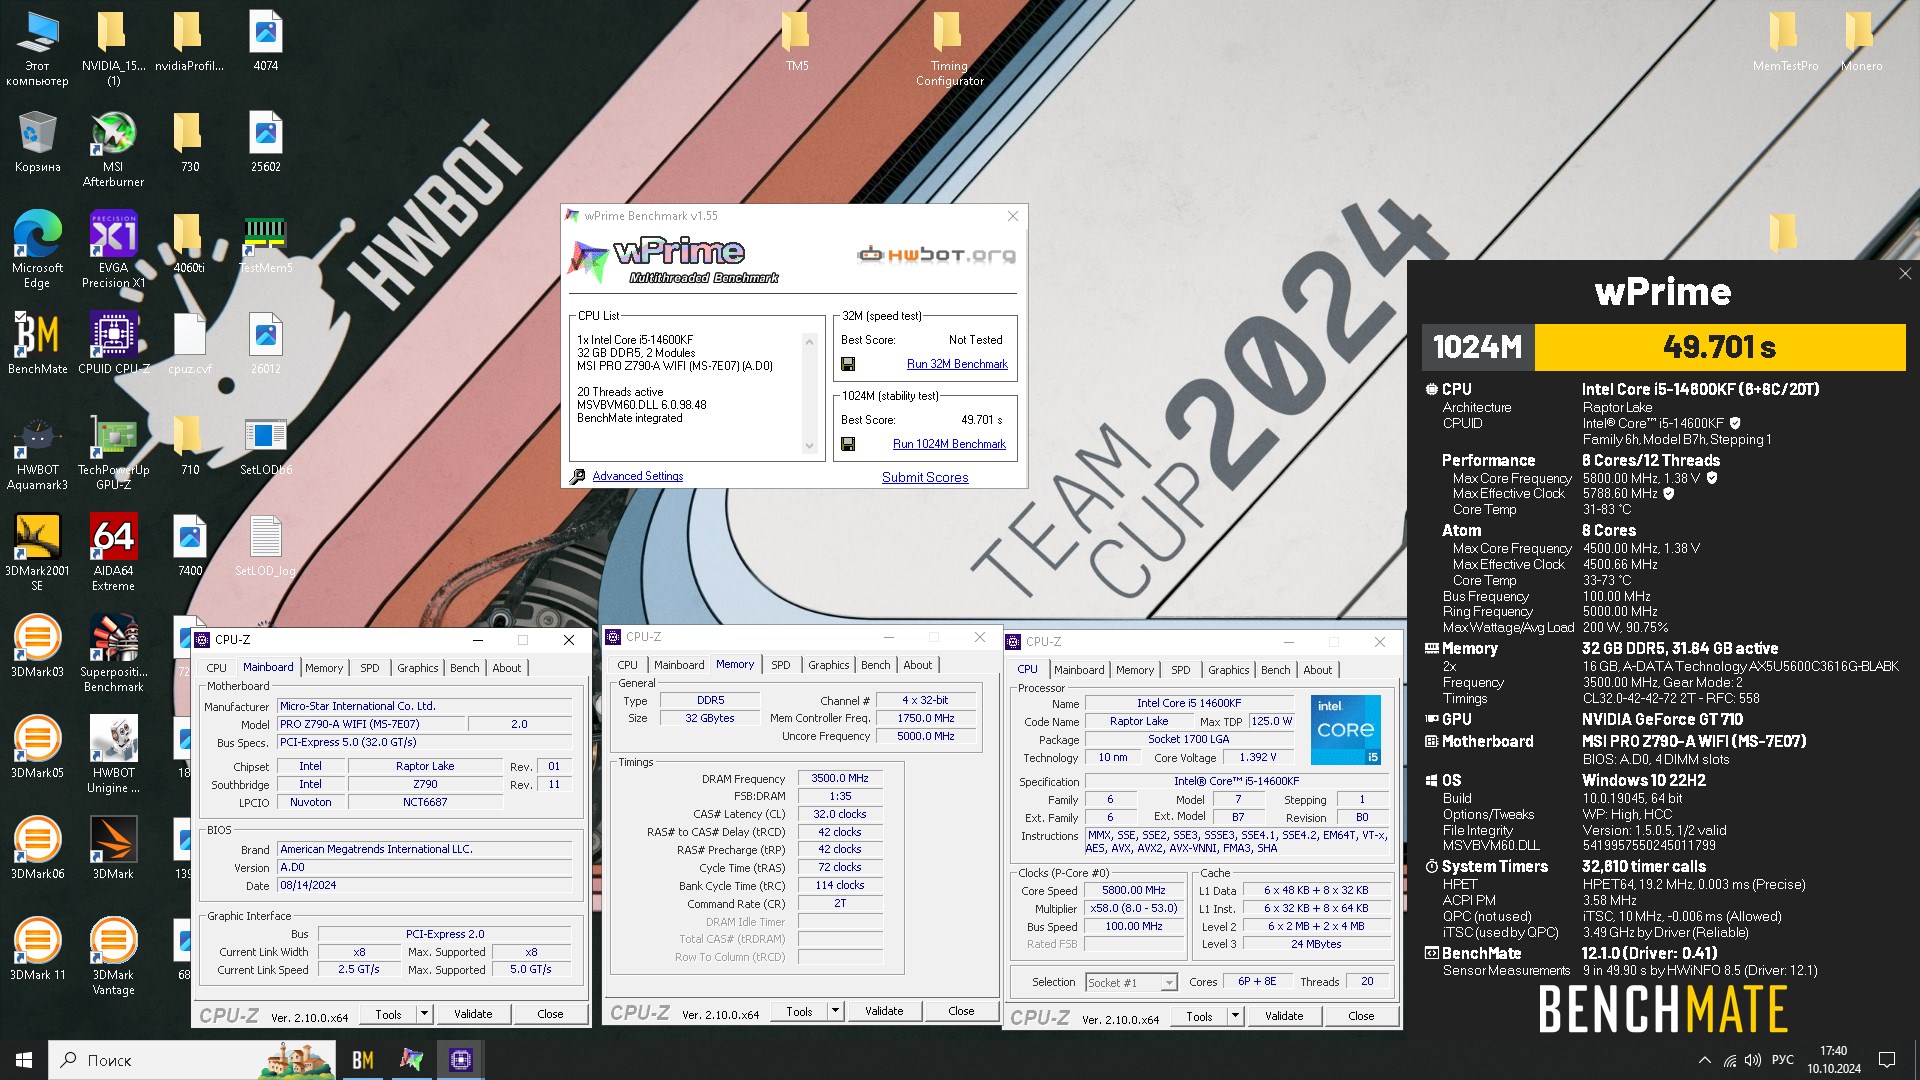Open TechPowerUp GPU-Z desktop icon

point(113,451)
